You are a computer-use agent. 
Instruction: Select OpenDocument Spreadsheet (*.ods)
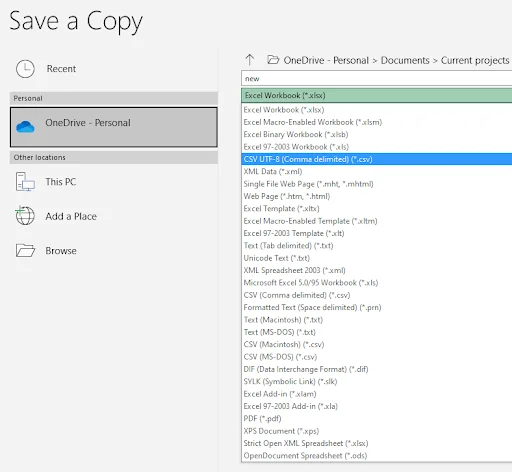point(377,455)
